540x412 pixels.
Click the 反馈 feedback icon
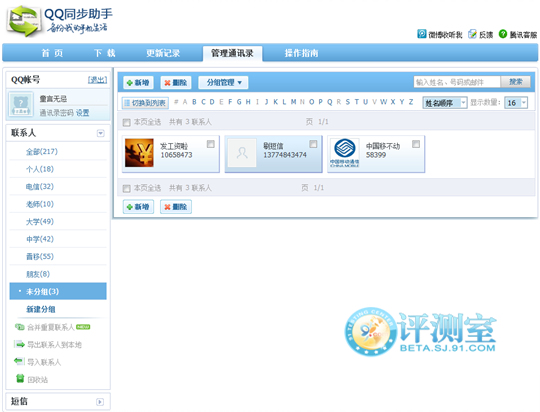click(x=472, y=34)
